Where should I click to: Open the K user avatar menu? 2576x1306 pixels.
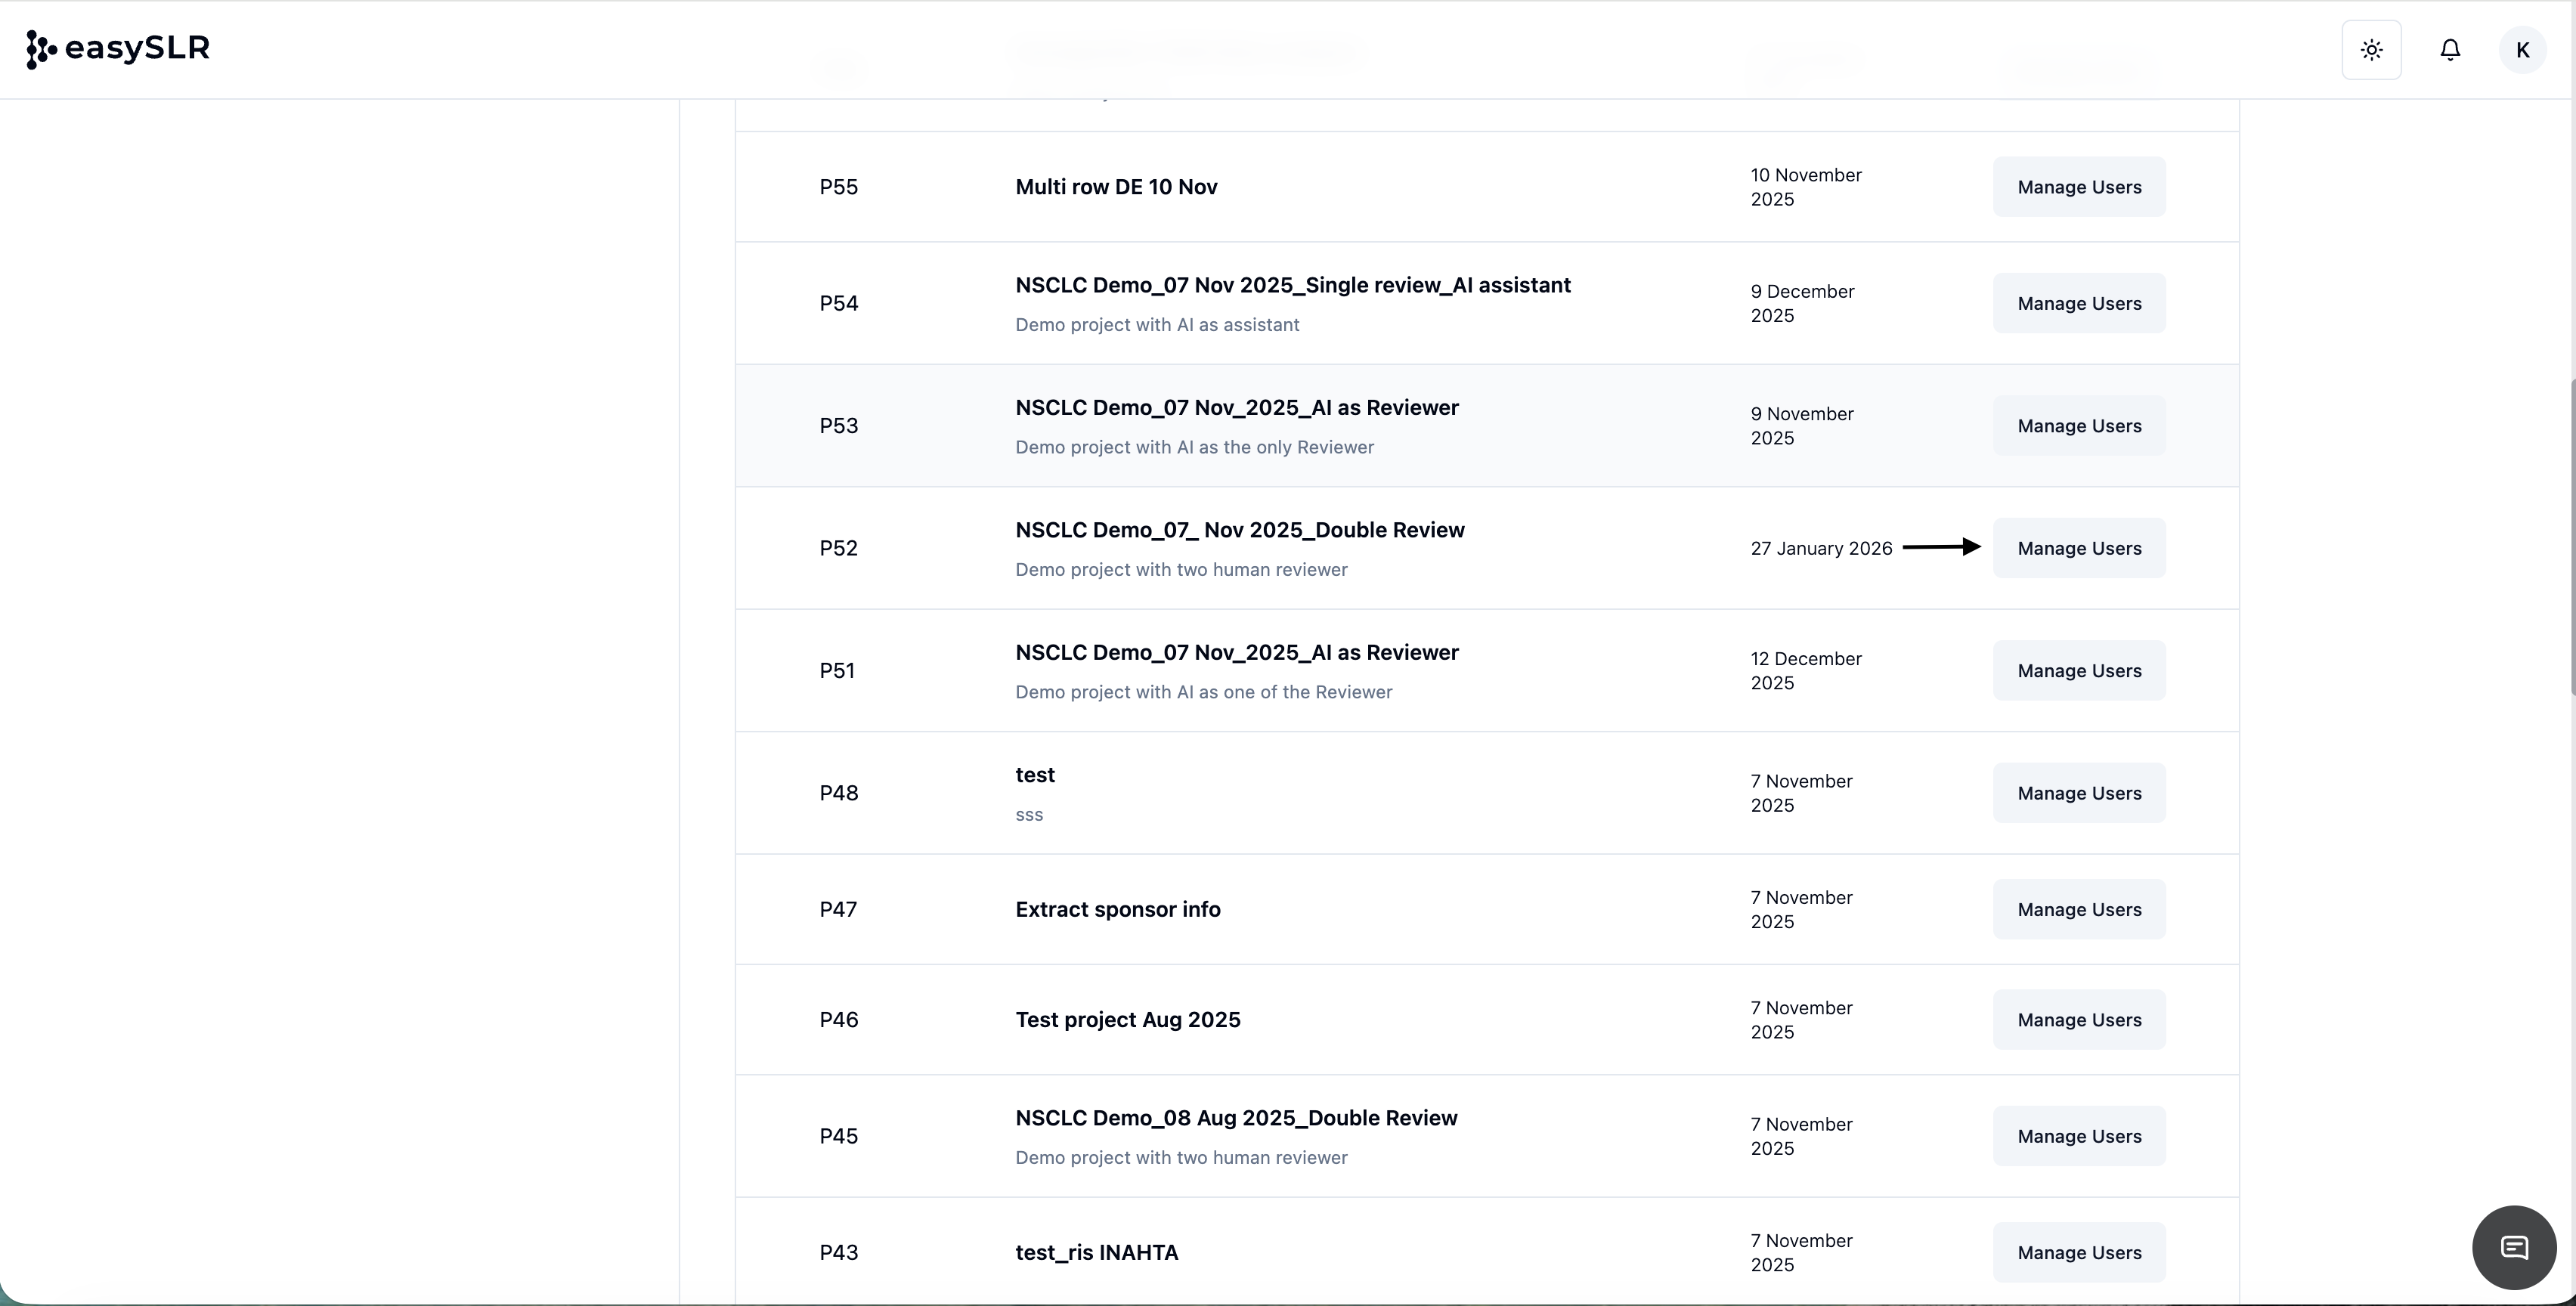pyautogui.click(x=2522, y=50)
